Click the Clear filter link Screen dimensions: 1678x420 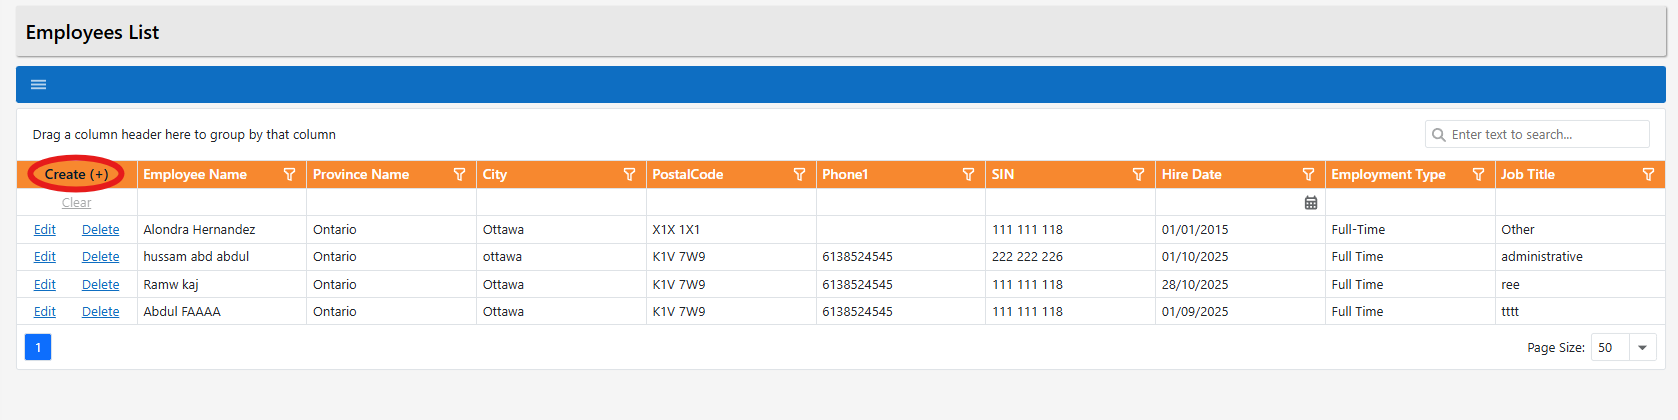click(76, 202)
